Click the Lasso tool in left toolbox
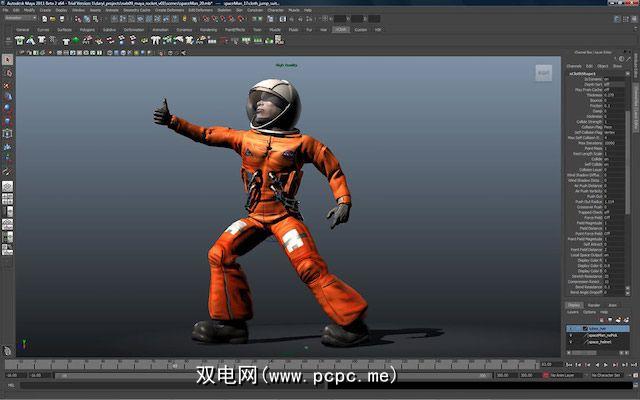This screenshot has width=640, height=400. [8, 72]
